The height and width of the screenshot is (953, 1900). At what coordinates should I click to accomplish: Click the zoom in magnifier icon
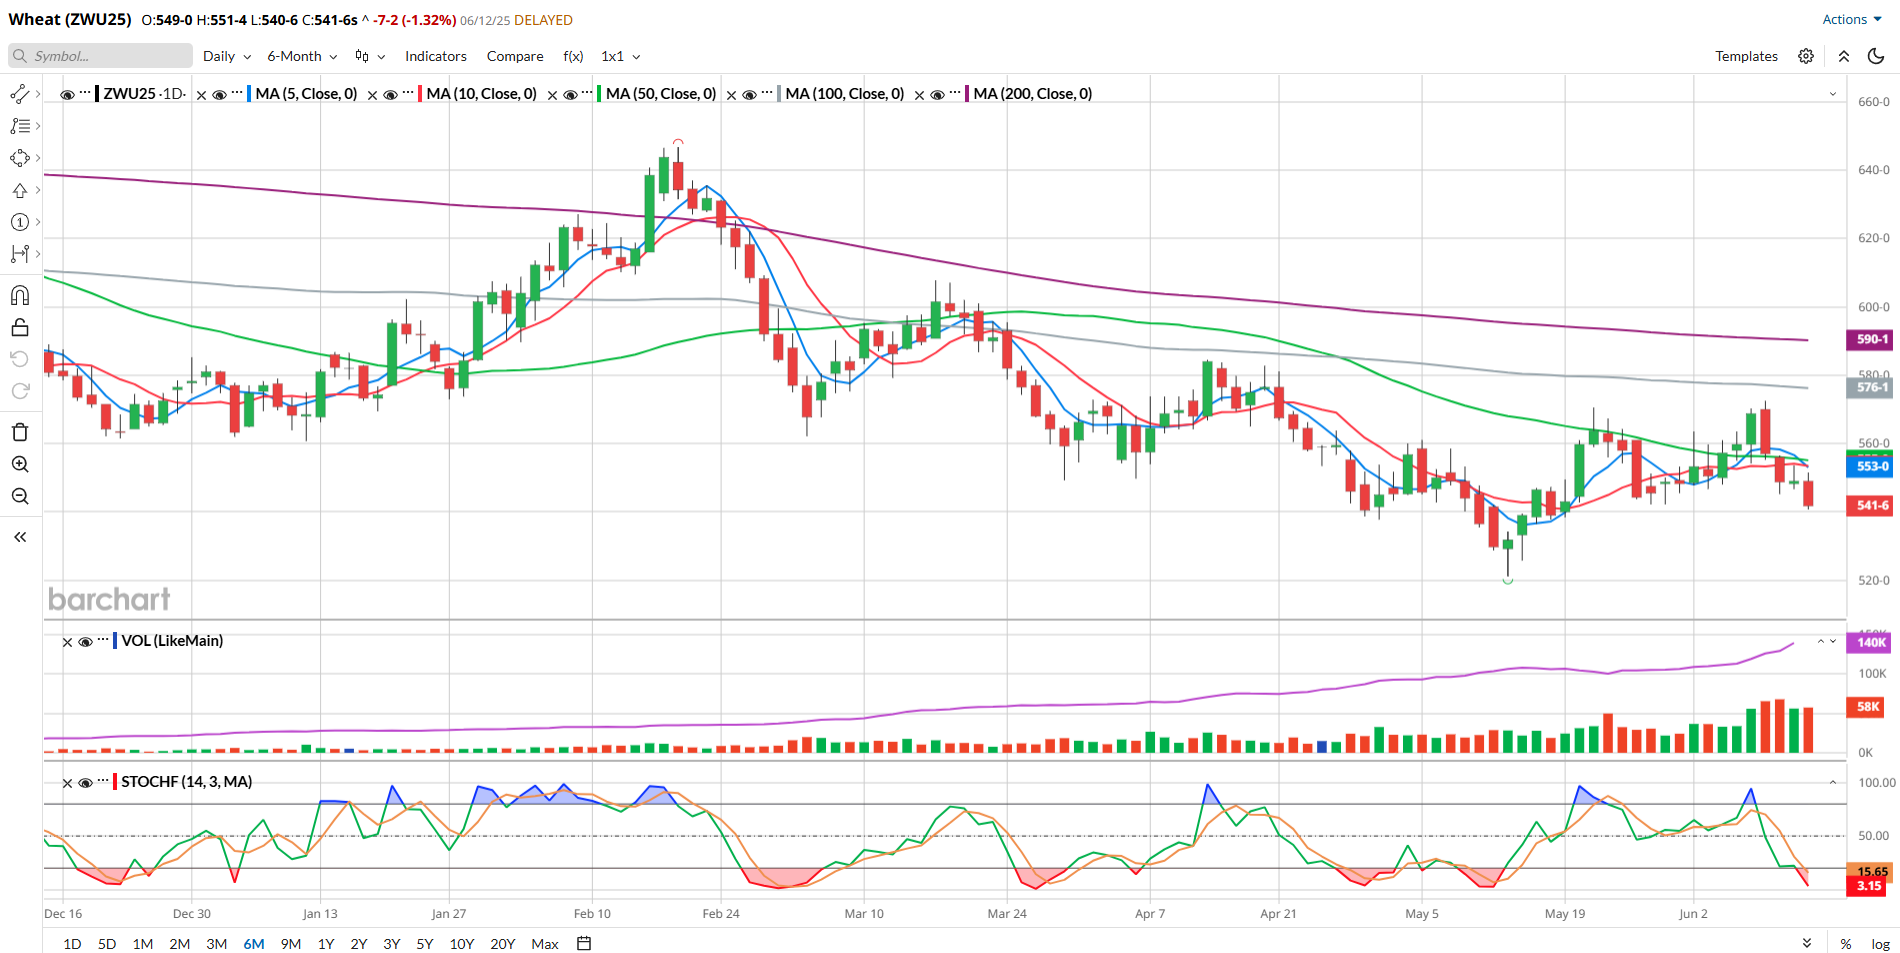[x=20, y=464]
